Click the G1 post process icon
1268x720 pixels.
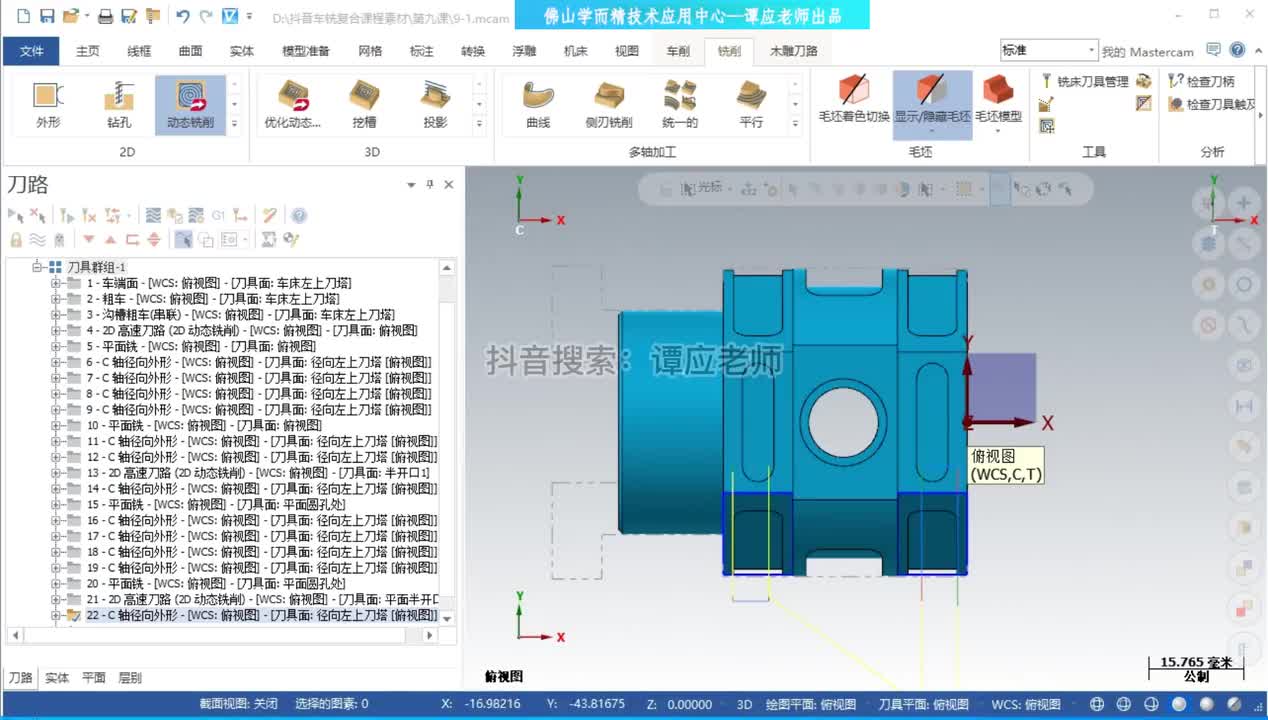point(218,215)
